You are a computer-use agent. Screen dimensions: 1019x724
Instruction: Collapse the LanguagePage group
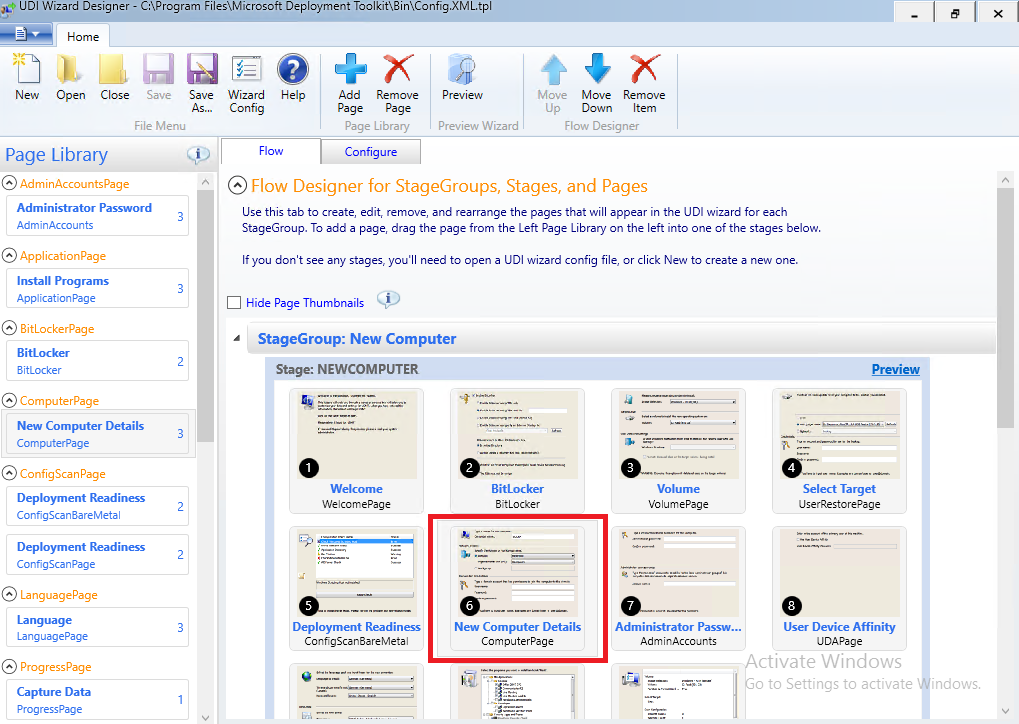9,593
